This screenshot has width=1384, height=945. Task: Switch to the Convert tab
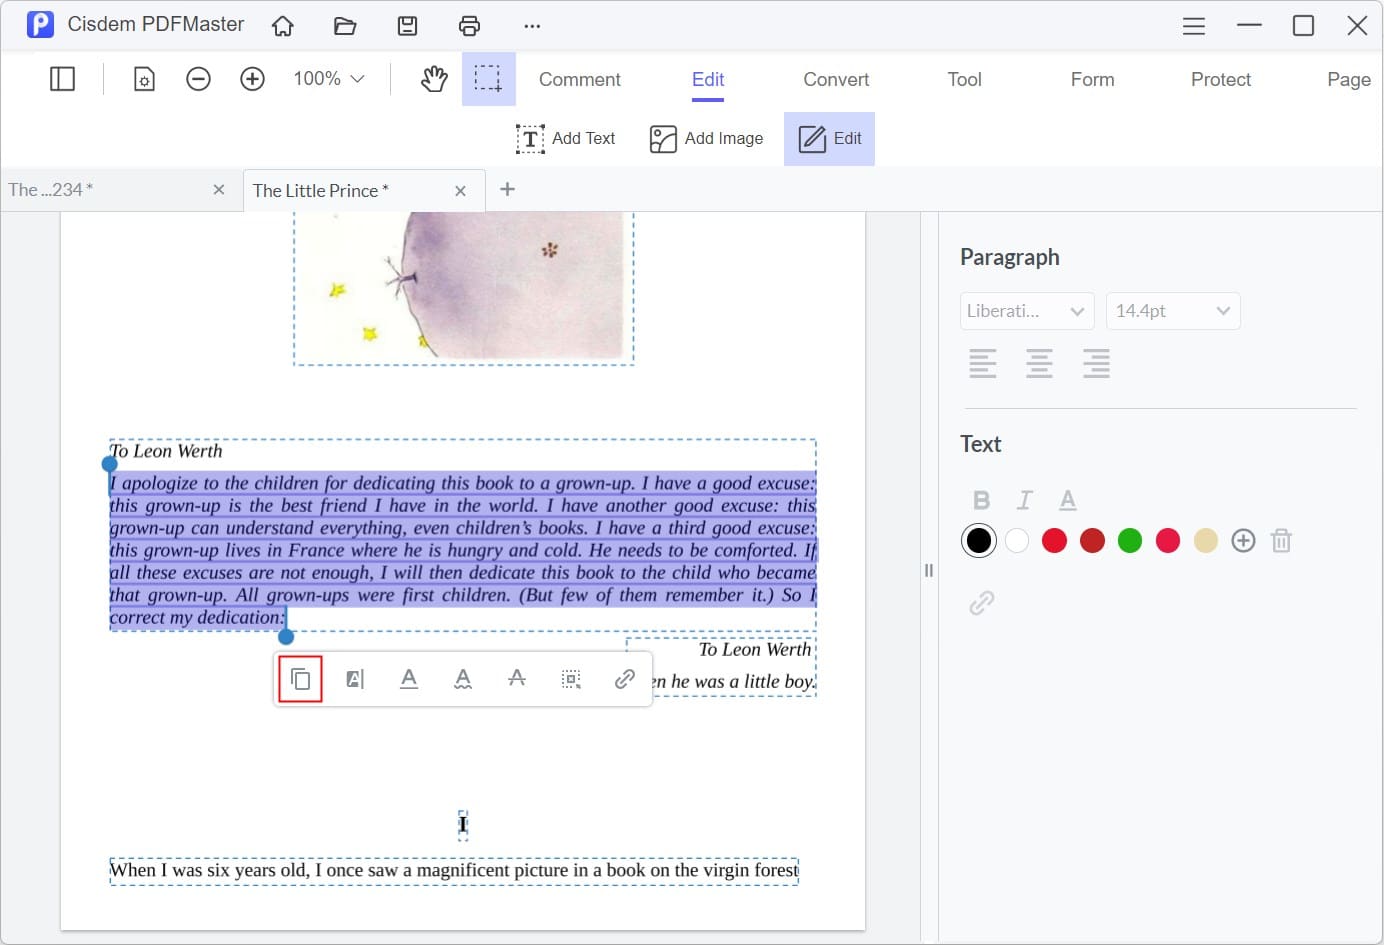pos(836,79)
